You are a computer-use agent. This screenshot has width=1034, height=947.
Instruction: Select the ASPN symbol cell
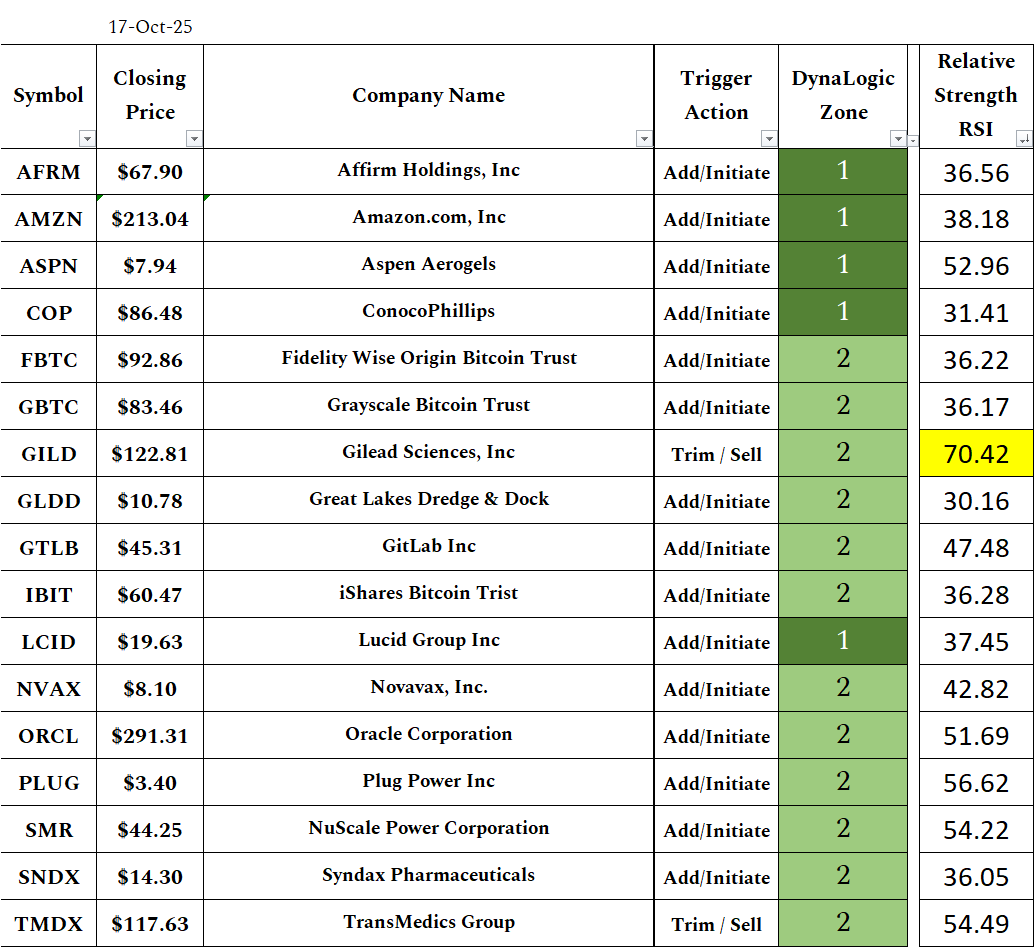(x=49, y=265)
